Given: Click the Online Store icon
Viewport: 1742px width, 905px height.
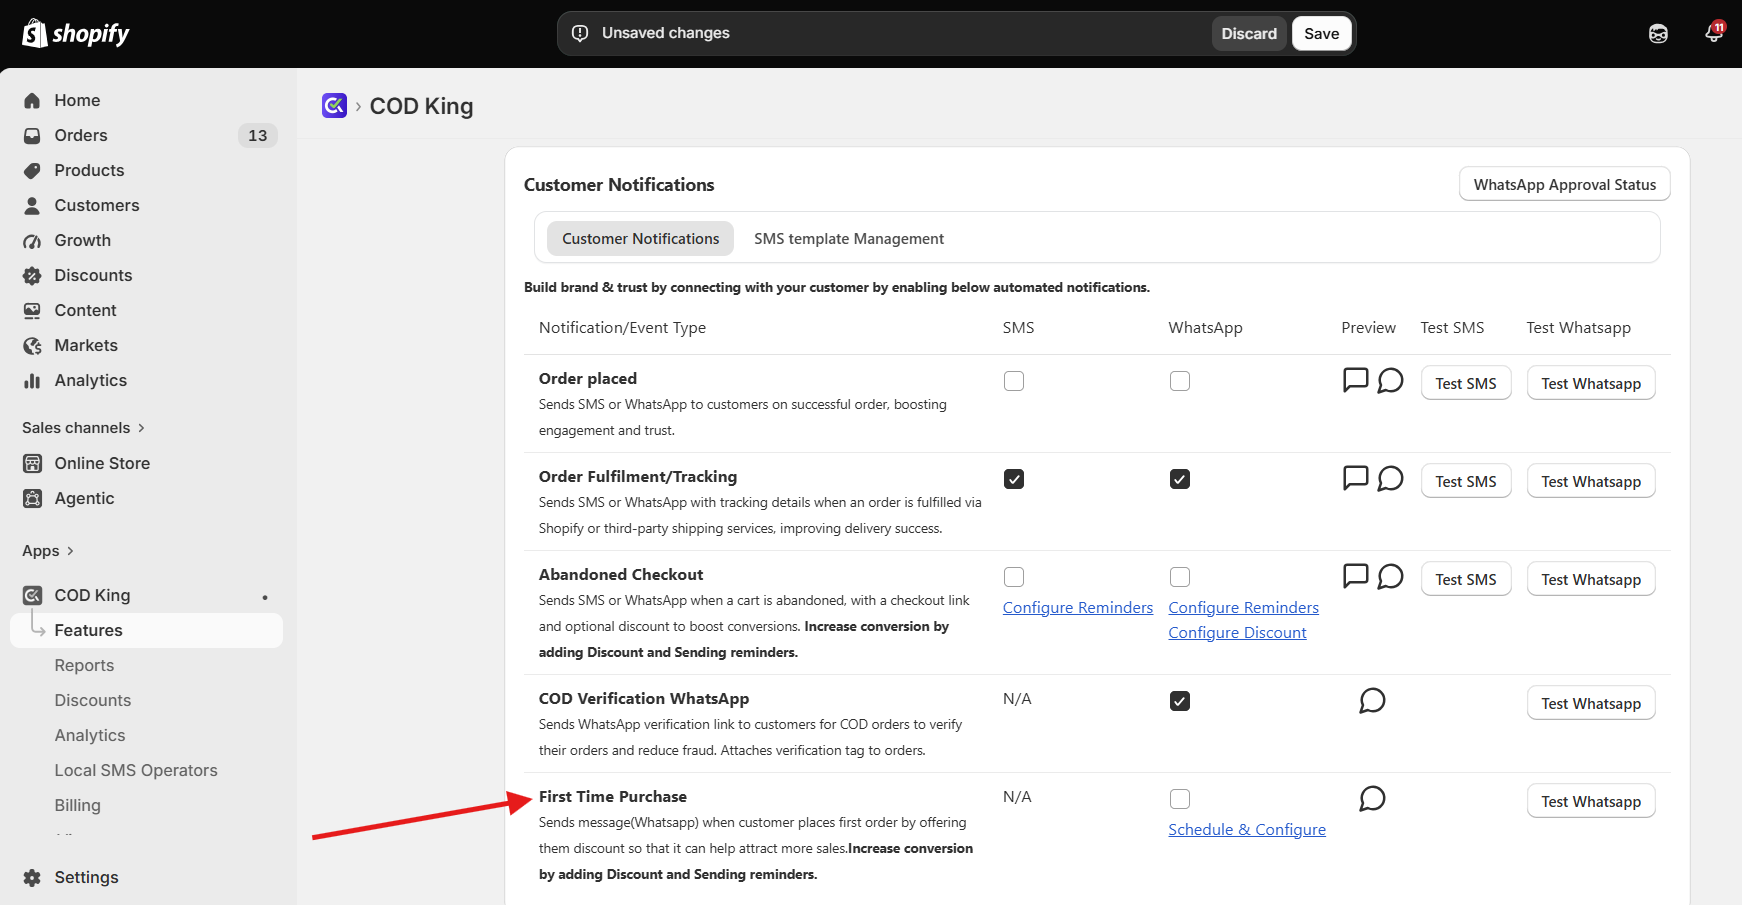Looking at the screenshot, I should click(32, 463).
